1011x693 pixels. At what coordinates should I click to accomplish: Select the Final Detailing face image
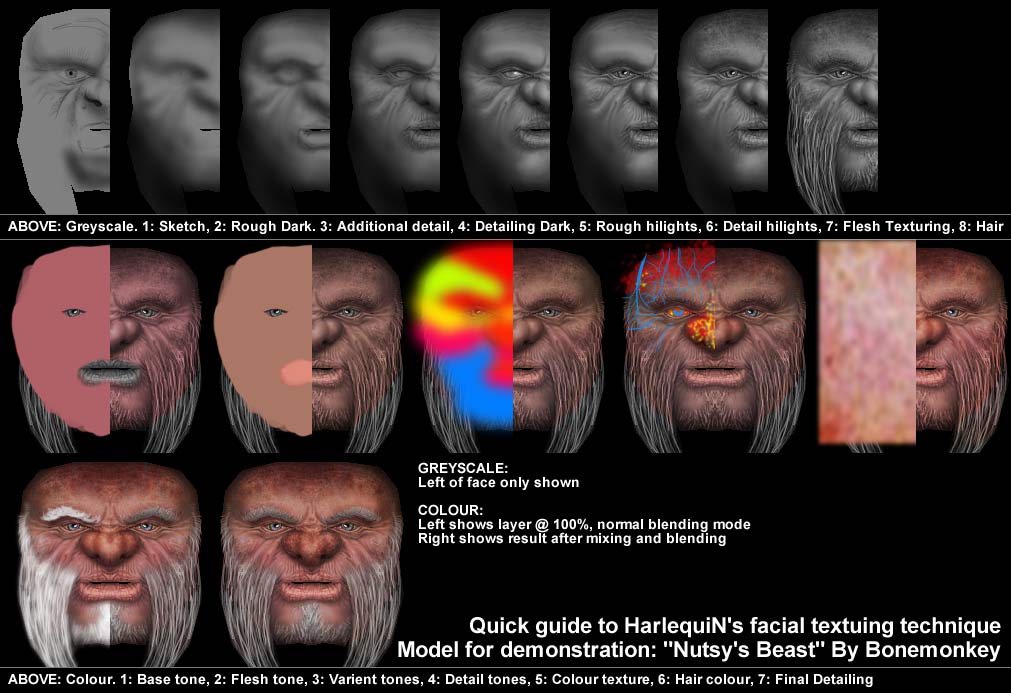tap(310, 560)
